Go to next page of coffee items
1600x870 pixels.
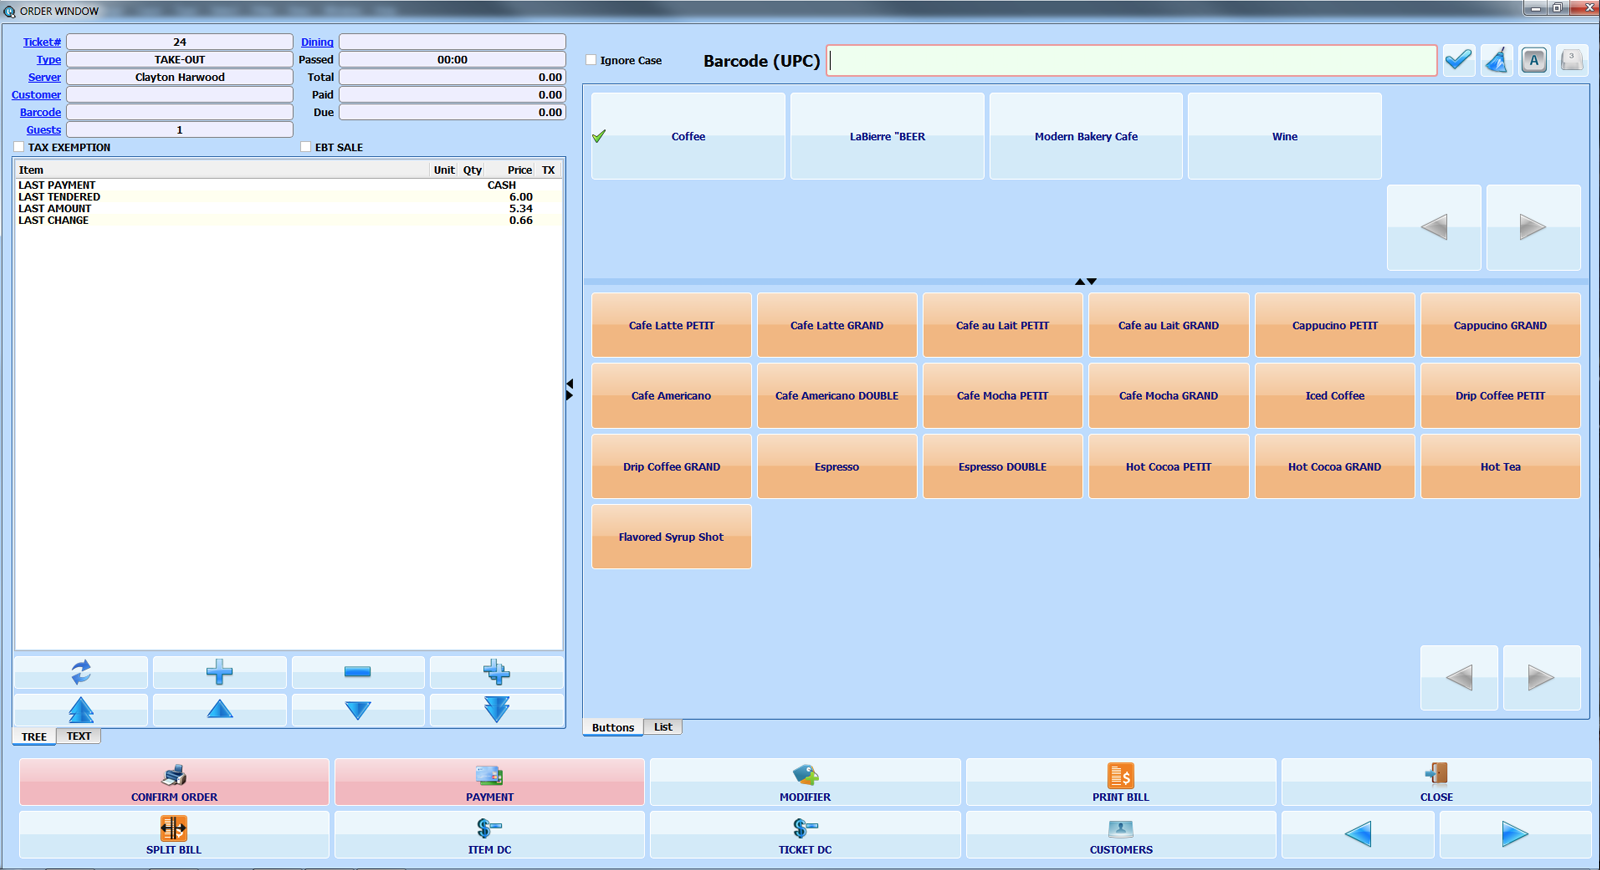coord(1541,678)
